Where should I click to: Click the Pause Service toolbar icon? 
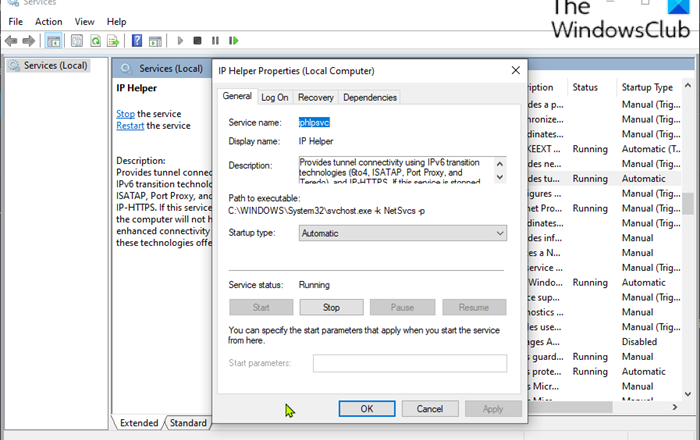(215, 41)
